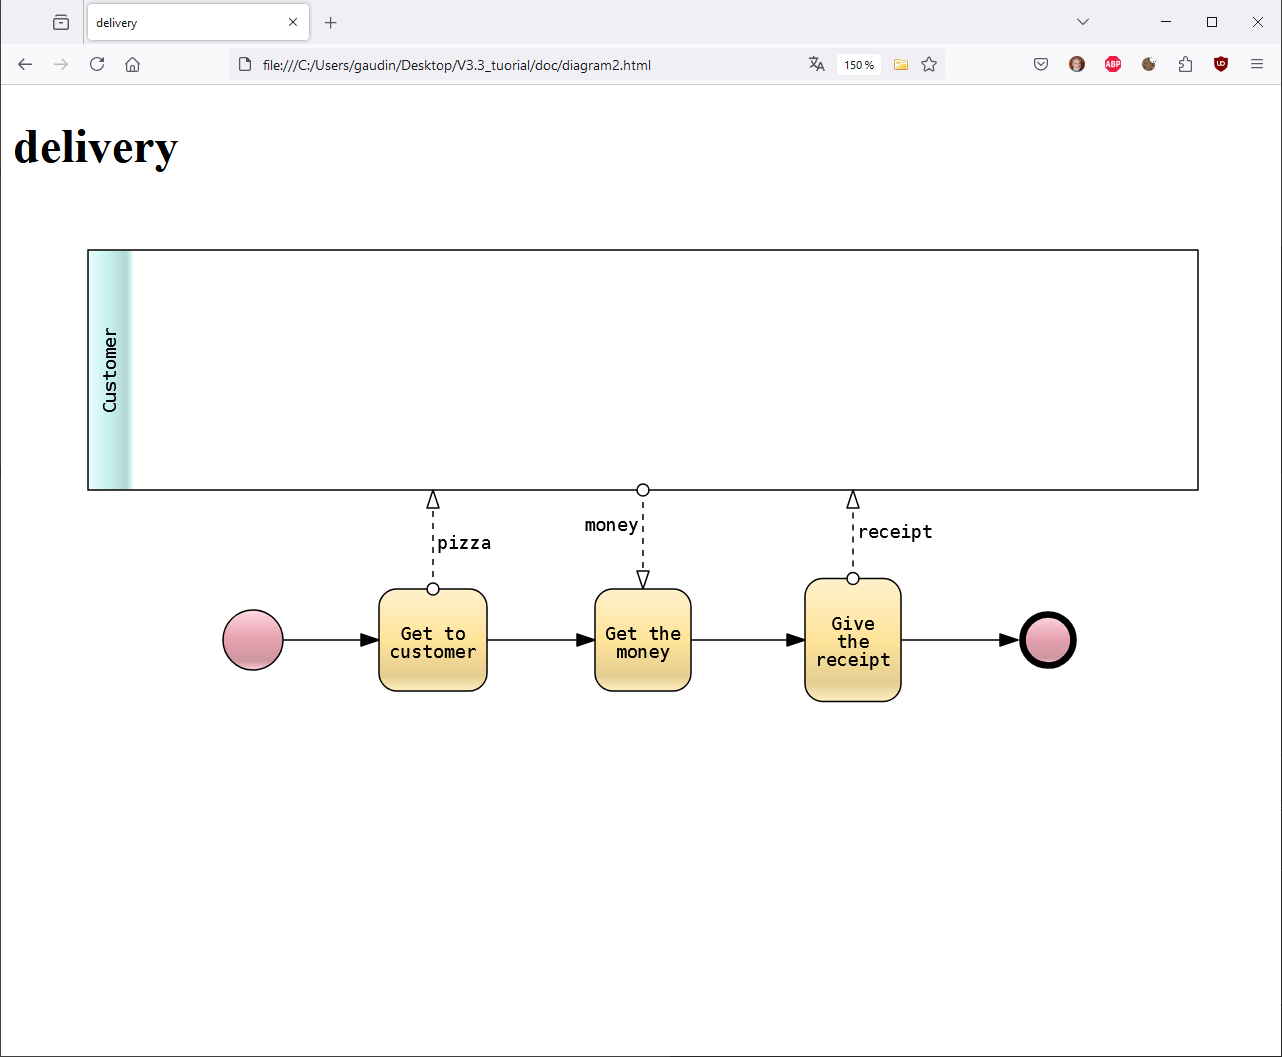The height and width of the screenshot is (1057, 1282).
Task: Click the address bar URL field
Action: pyautogui.click(x=520, y=65)
